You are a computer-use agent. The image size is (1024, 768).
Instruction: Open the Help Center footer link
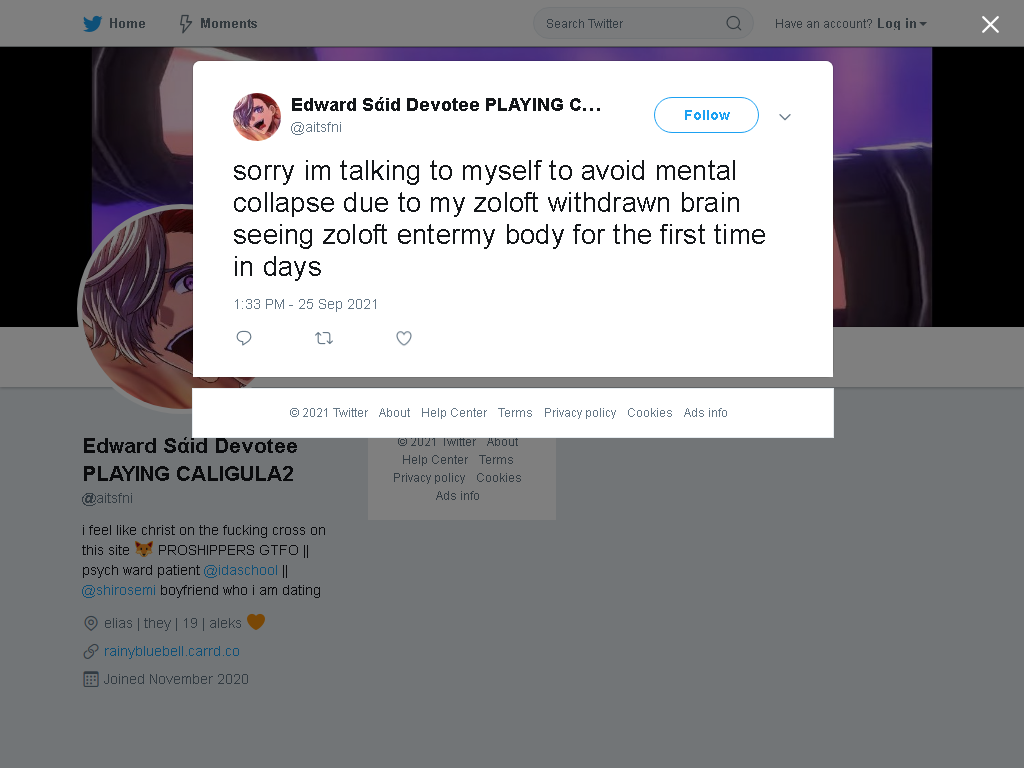454,413
